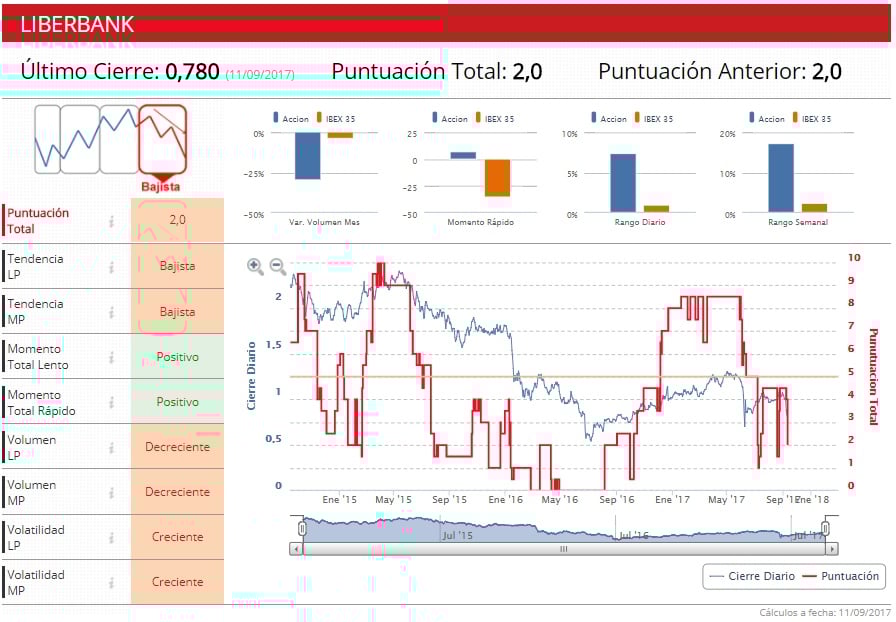The image size is (896, 622).
Task: Open the info icon beside Volumen MP
Action: pyautogui.click(x=111, y=492)
